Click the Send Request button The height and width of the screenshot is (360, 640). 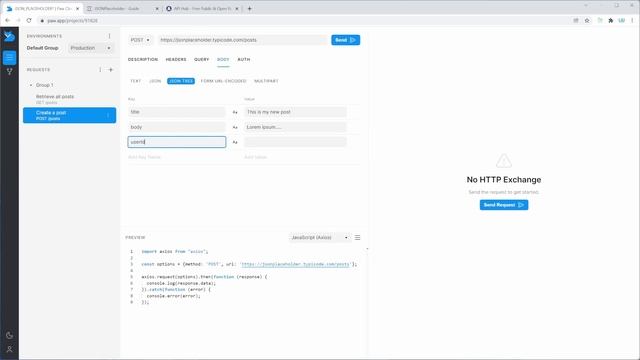504,205
